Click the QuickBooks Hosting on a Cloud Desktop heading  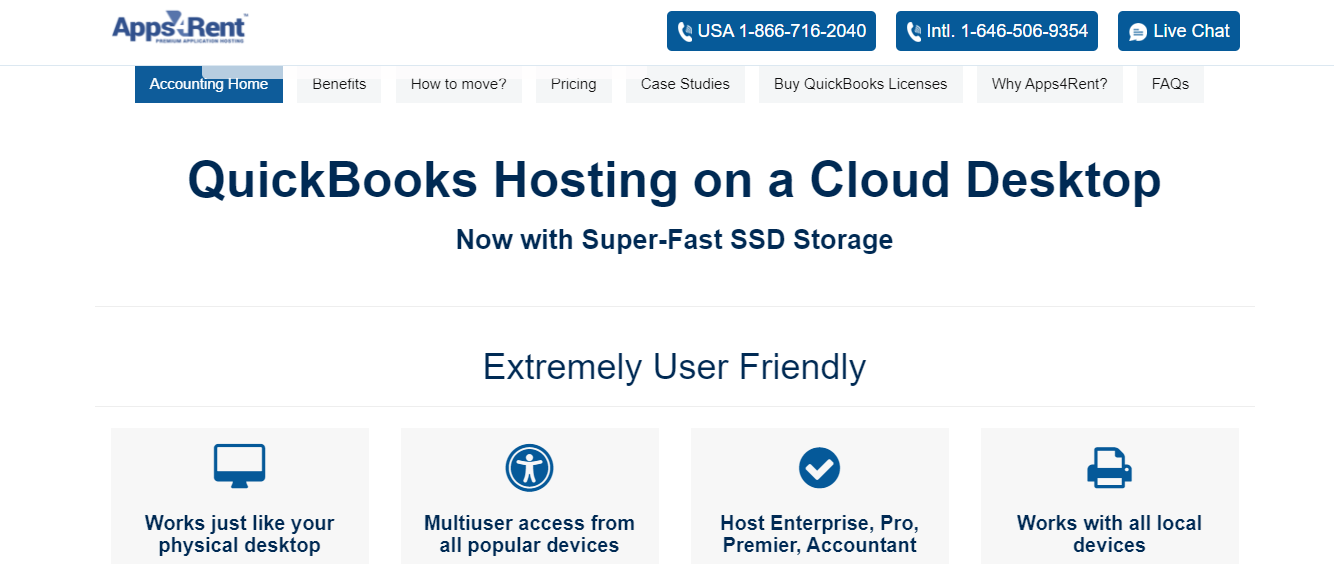(x=674, y=181)
